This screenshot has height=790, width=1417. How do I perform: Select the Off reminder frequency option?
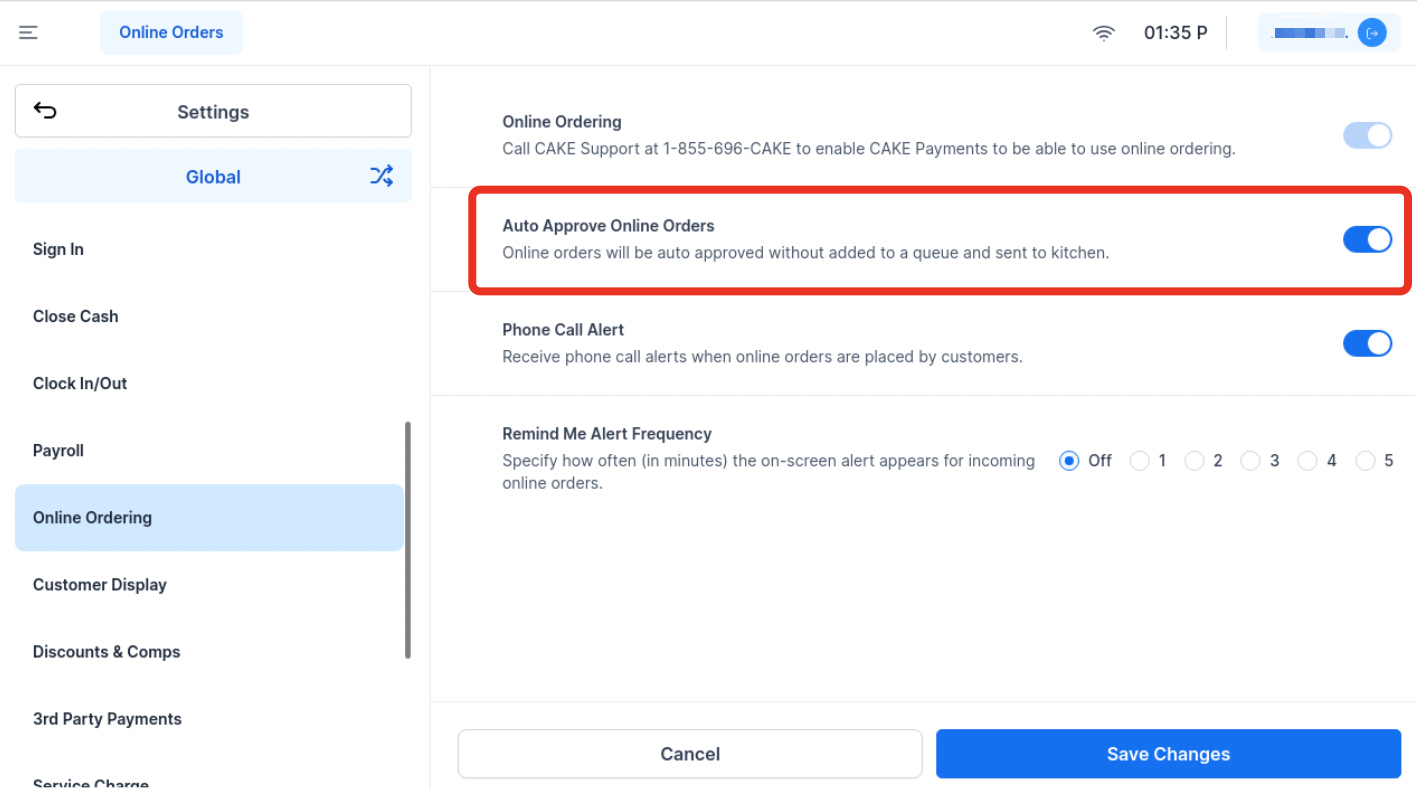pos(1069,461)
